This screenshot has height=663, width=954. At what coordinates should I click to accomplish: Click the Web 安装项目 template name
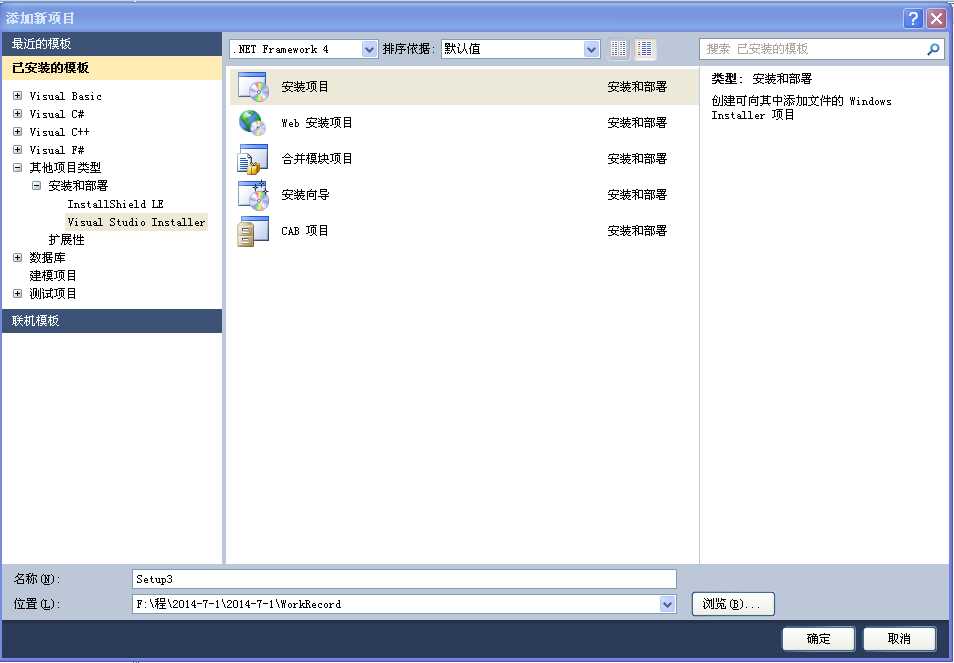(x=317, y=122)
